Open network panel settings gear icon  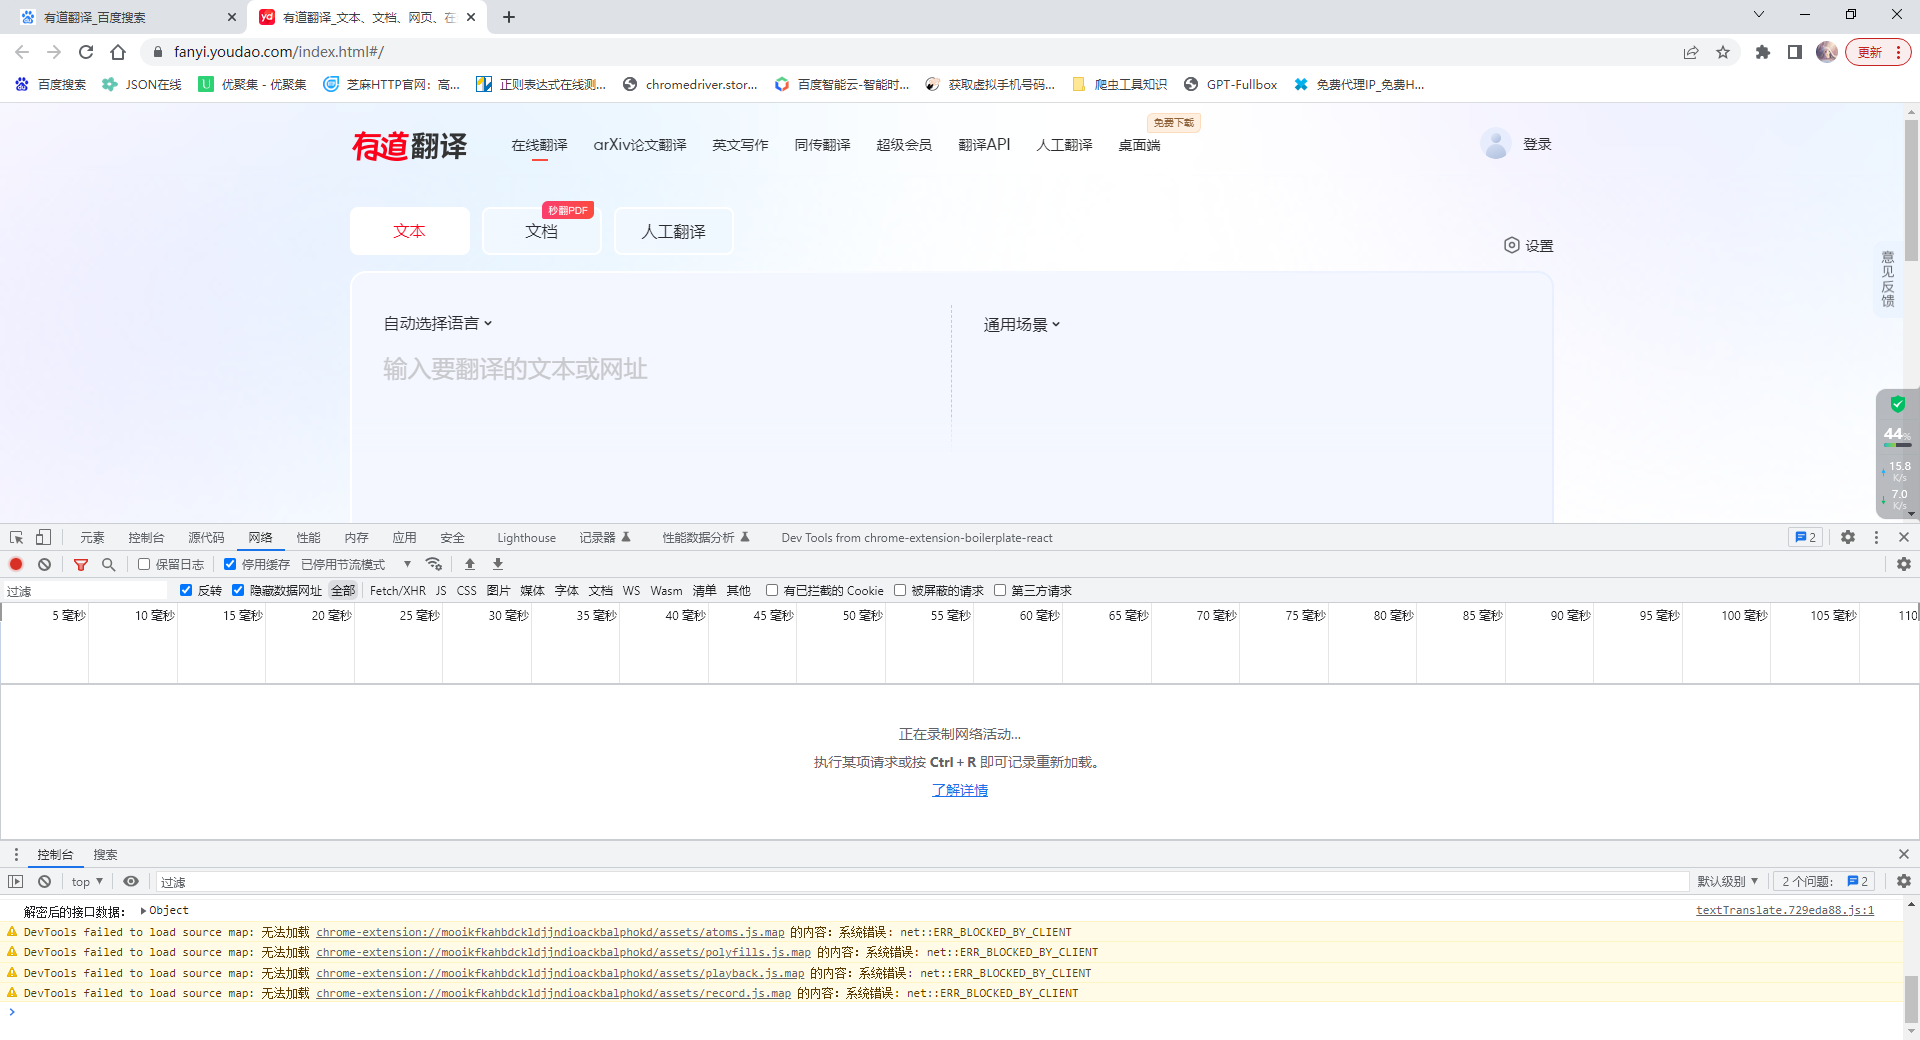pos(1904,565)
